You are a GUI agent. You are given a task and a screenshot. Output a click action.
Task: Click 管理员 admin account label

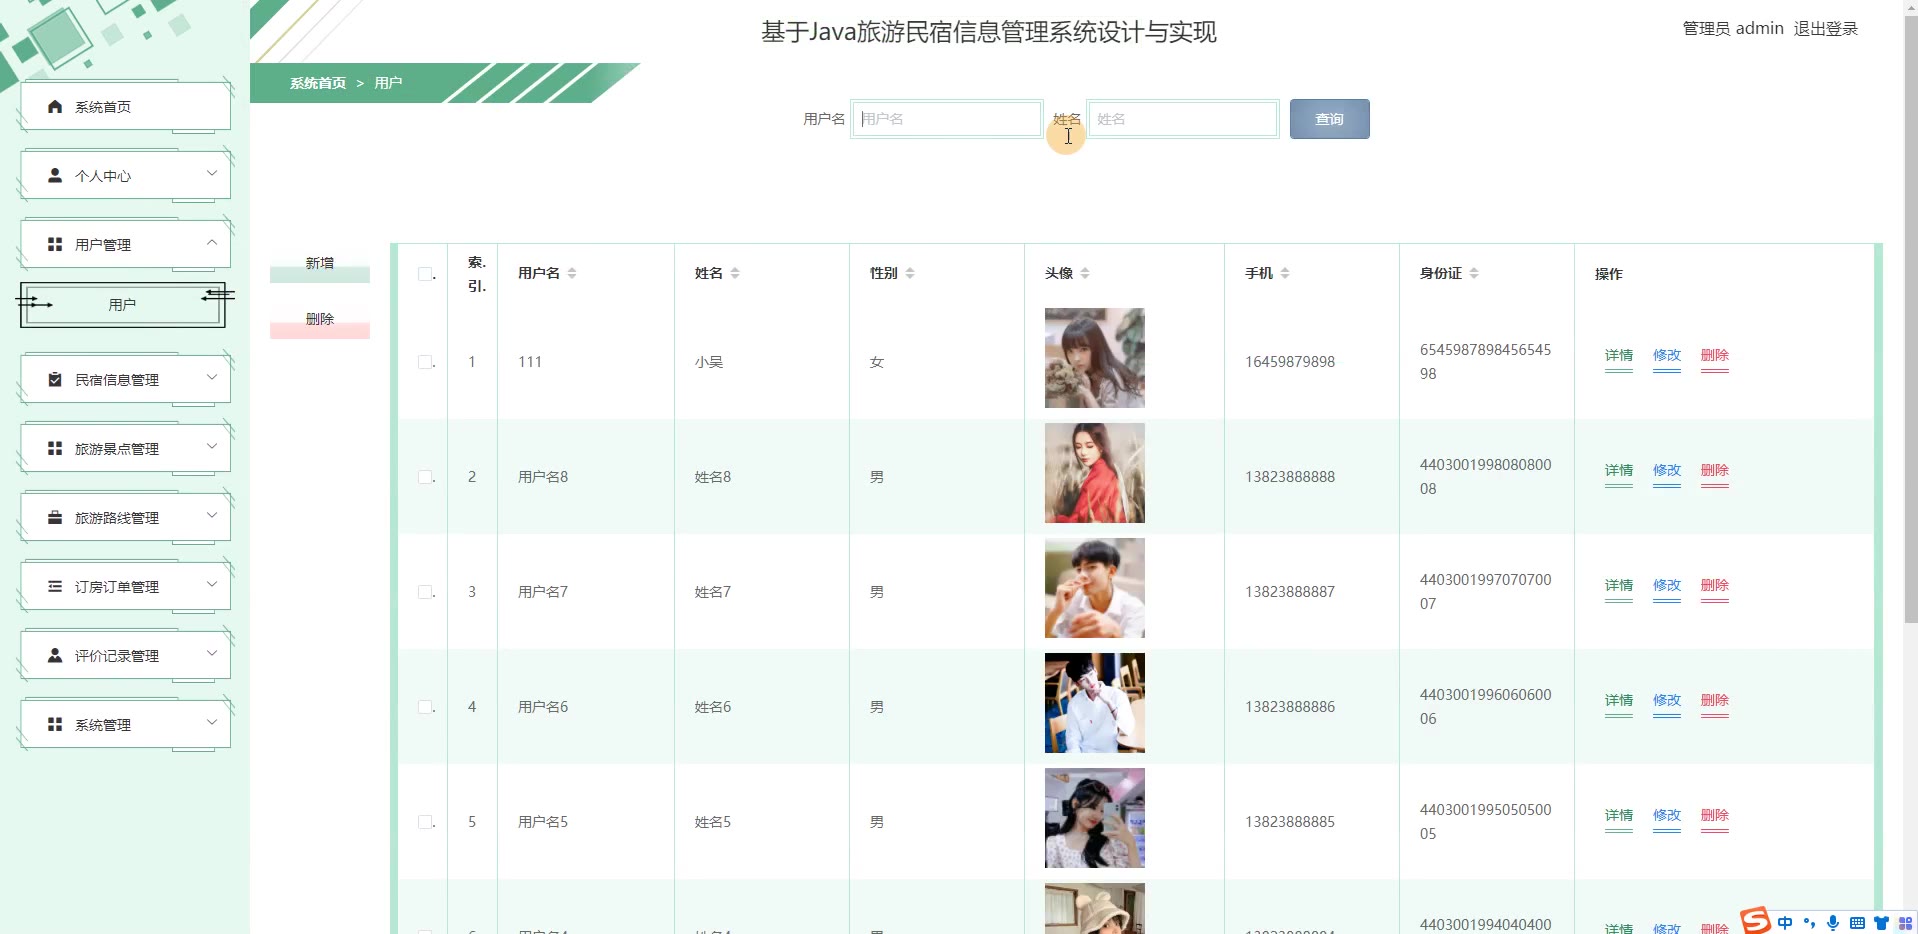[1733, 29]
